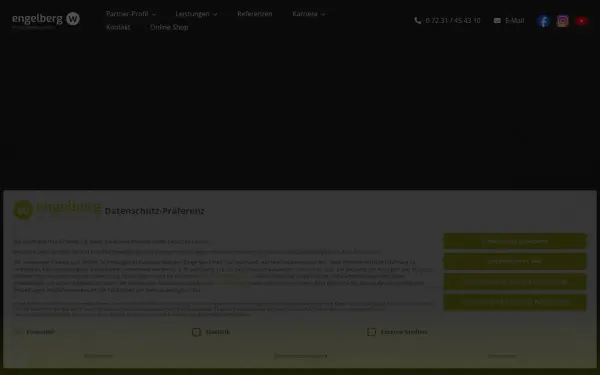This screenshot has width=600, height=375.
Task: Click the Externe Medien label text
Action: (404, 332)
